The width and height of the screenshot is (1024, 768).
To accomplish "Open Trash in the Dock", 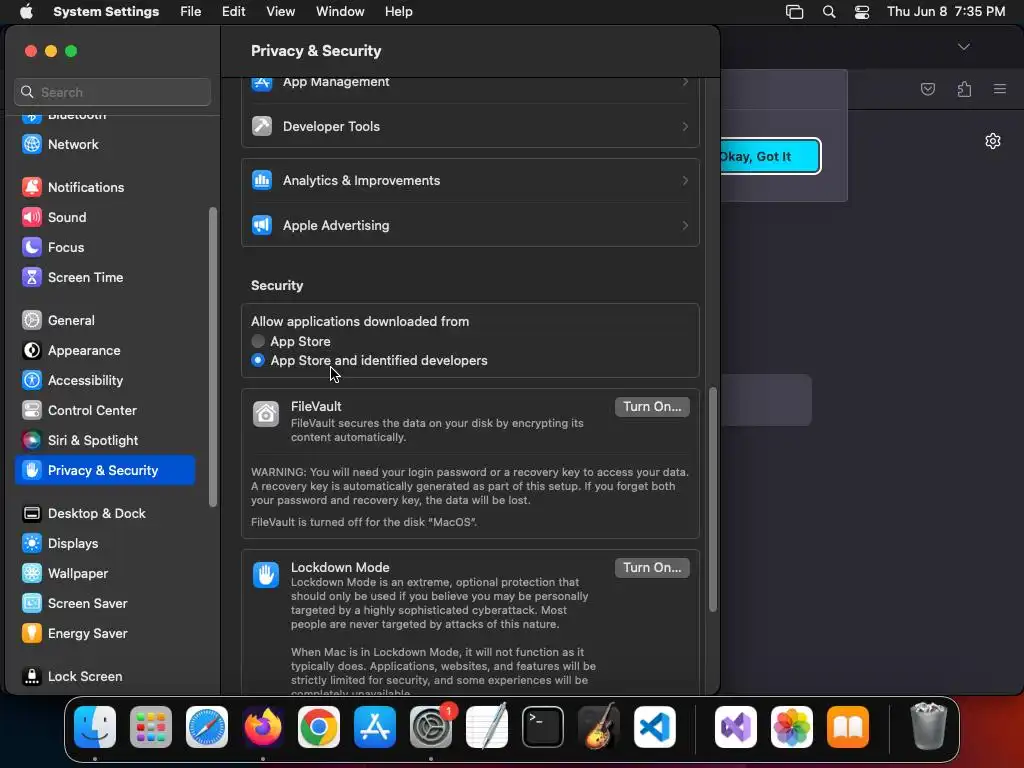I will tap(928, 728).
